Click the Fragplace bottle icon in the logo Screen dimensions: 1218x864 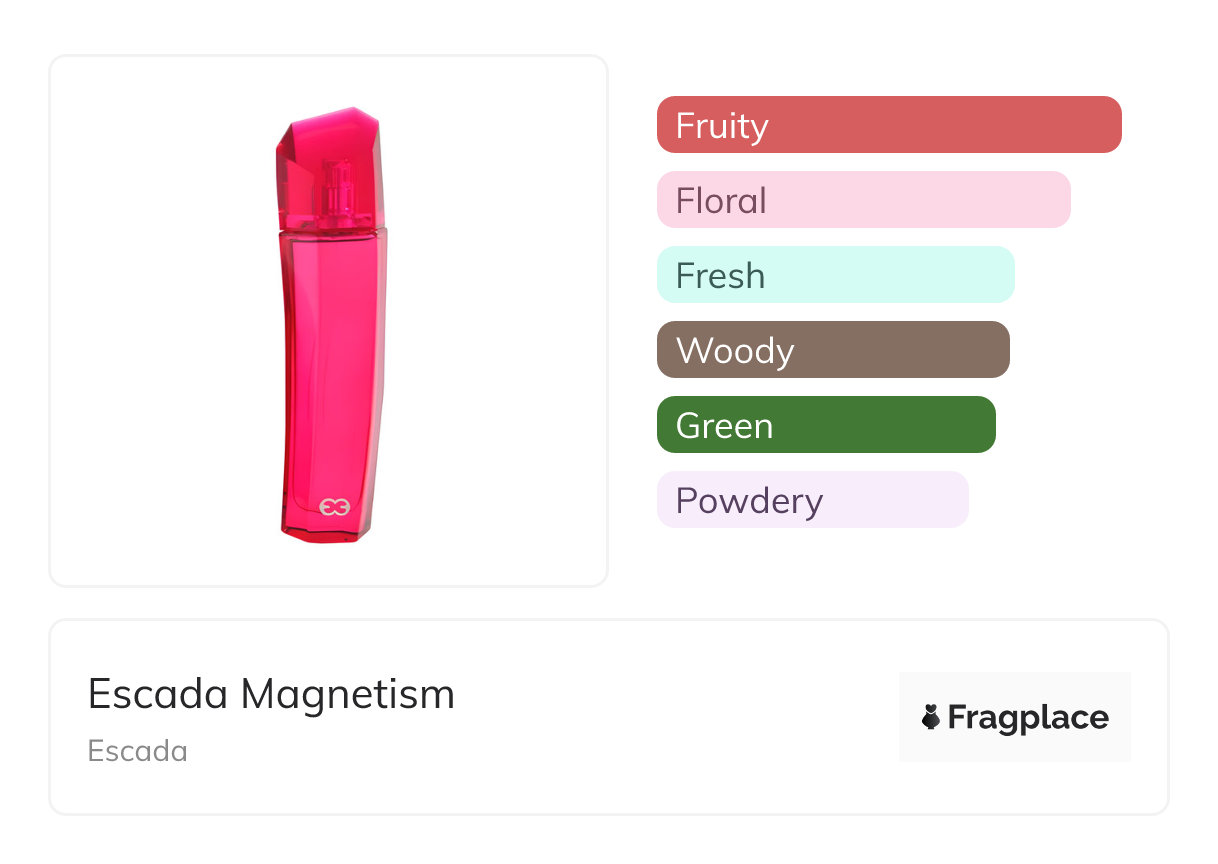pos(931,717)
